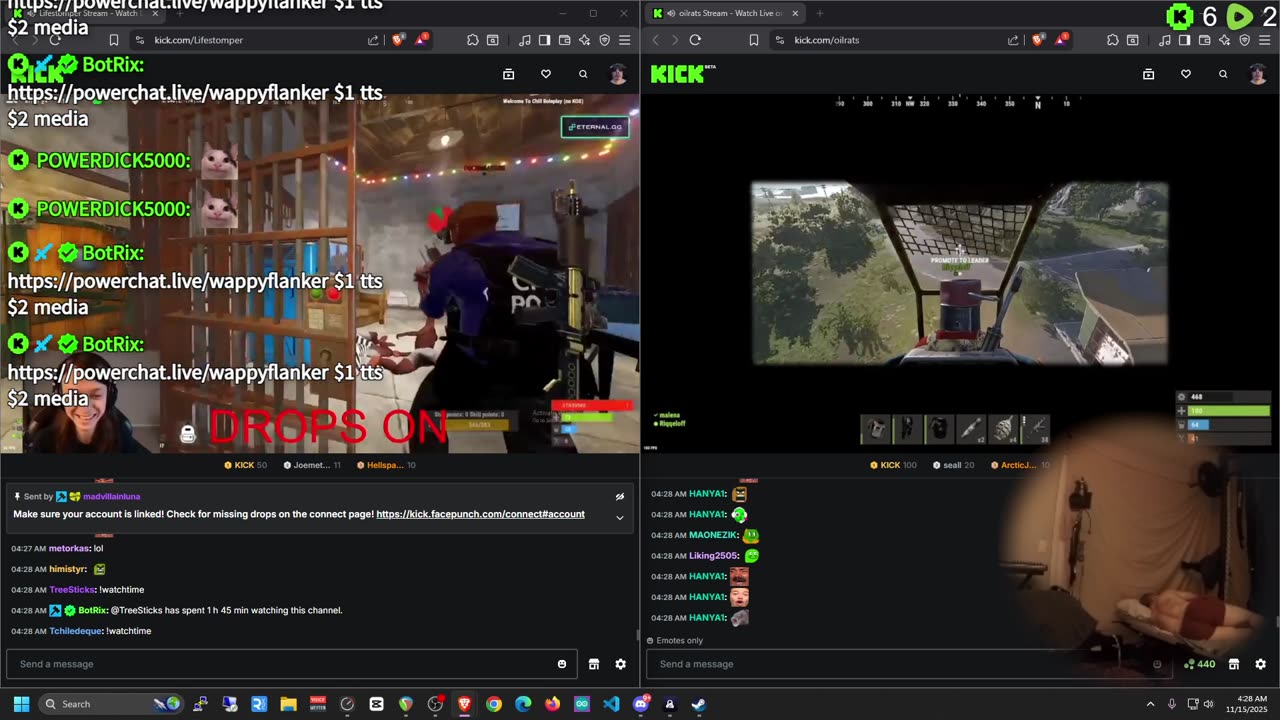
Task: Open chat settings gear in oilrats chat
Action: [x=1260, y=664]
